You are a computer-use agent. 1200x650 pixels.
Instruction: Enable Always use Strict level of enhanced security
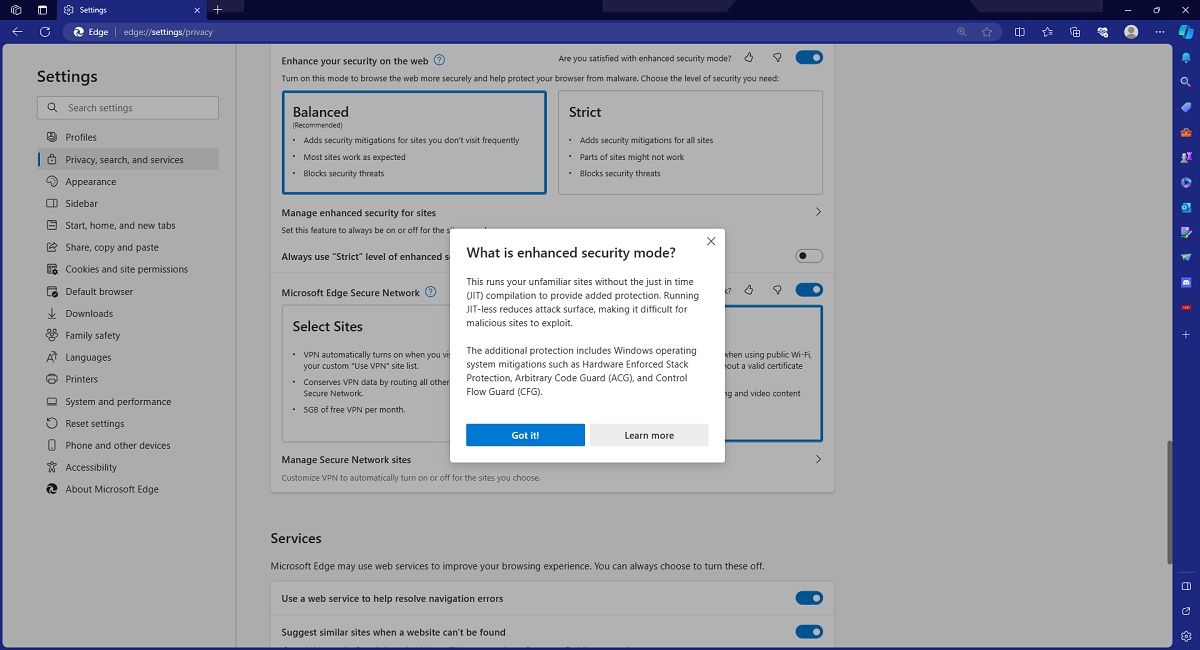click(808, 255)
